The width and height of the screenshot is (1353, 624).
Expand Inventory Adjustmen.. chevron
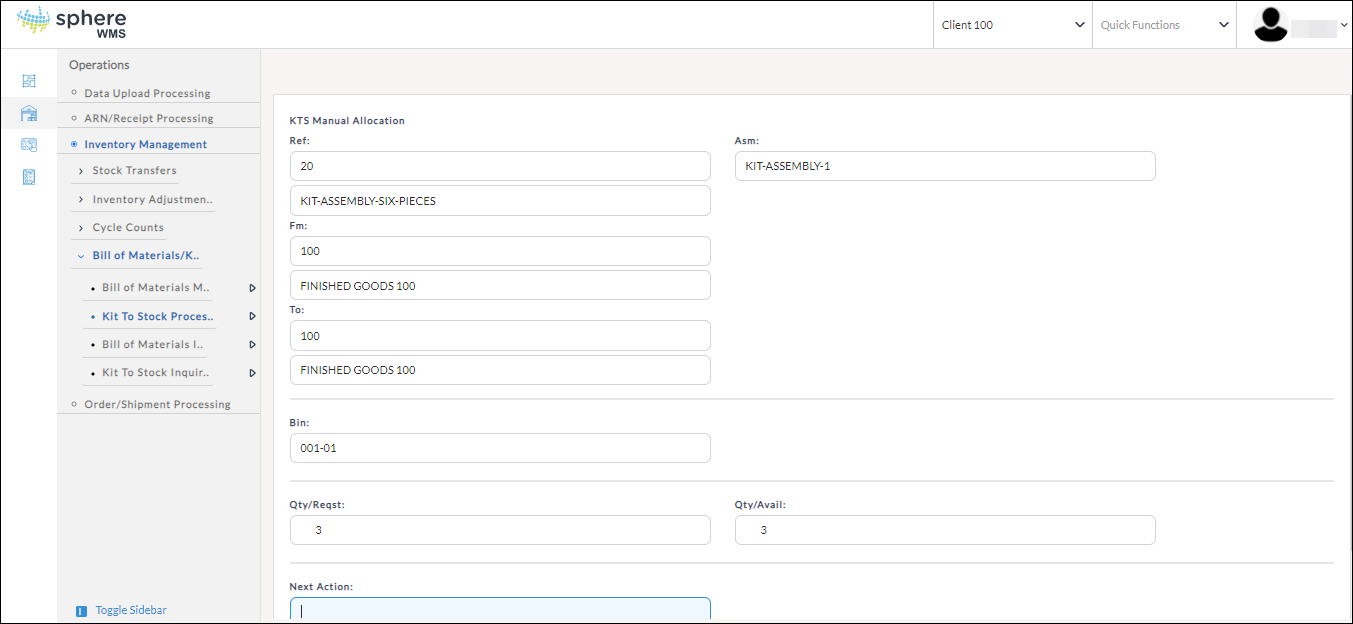pyautogui.click(x=81, y=200)
